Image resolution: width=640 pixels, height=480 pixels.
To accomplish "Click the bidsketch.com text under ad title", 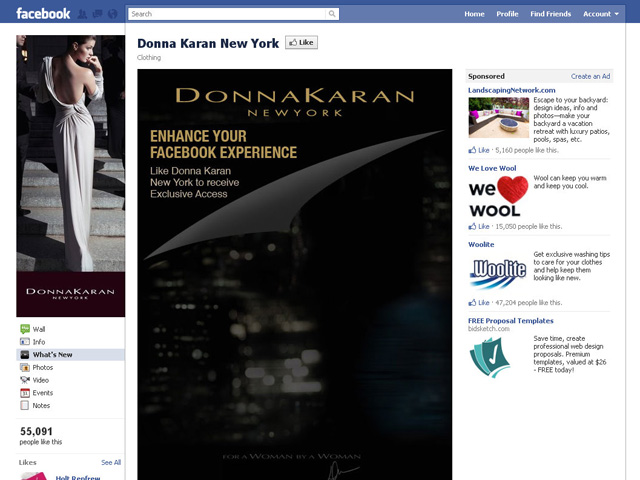I will (489, 329).
